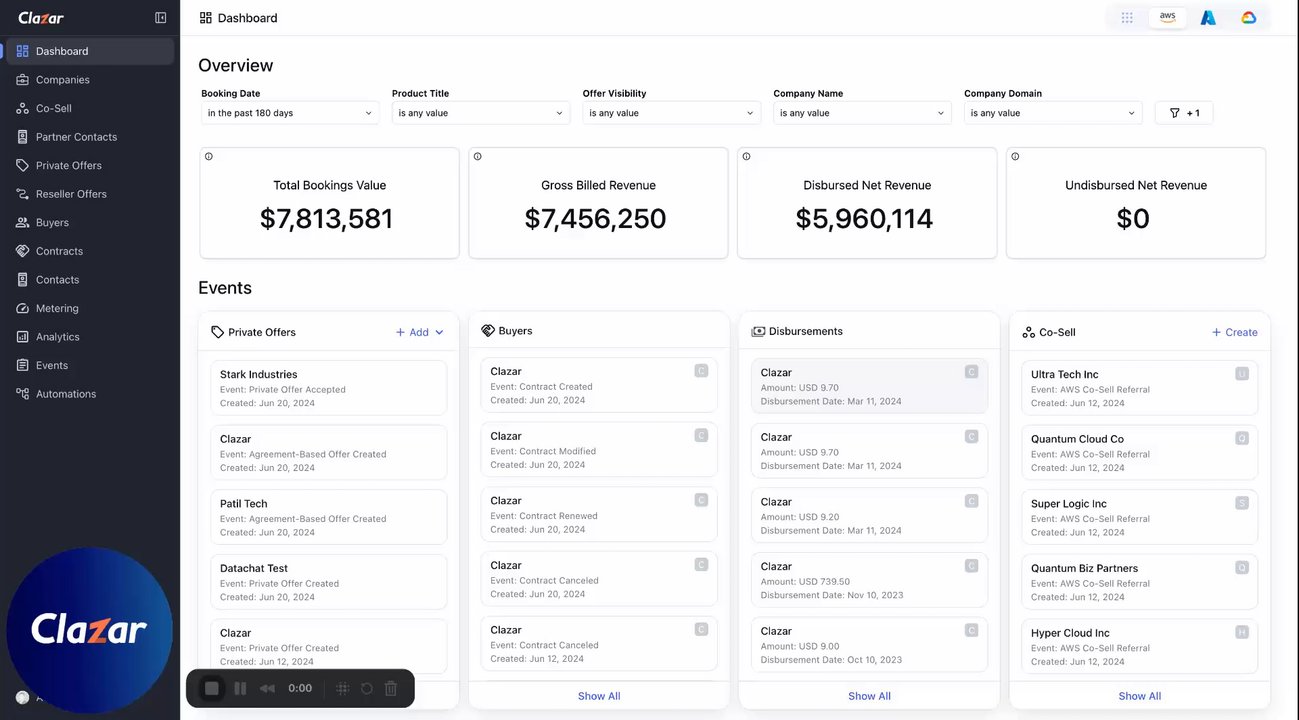
Task: Show all Disbursements events
Action: tap(869, 696)
